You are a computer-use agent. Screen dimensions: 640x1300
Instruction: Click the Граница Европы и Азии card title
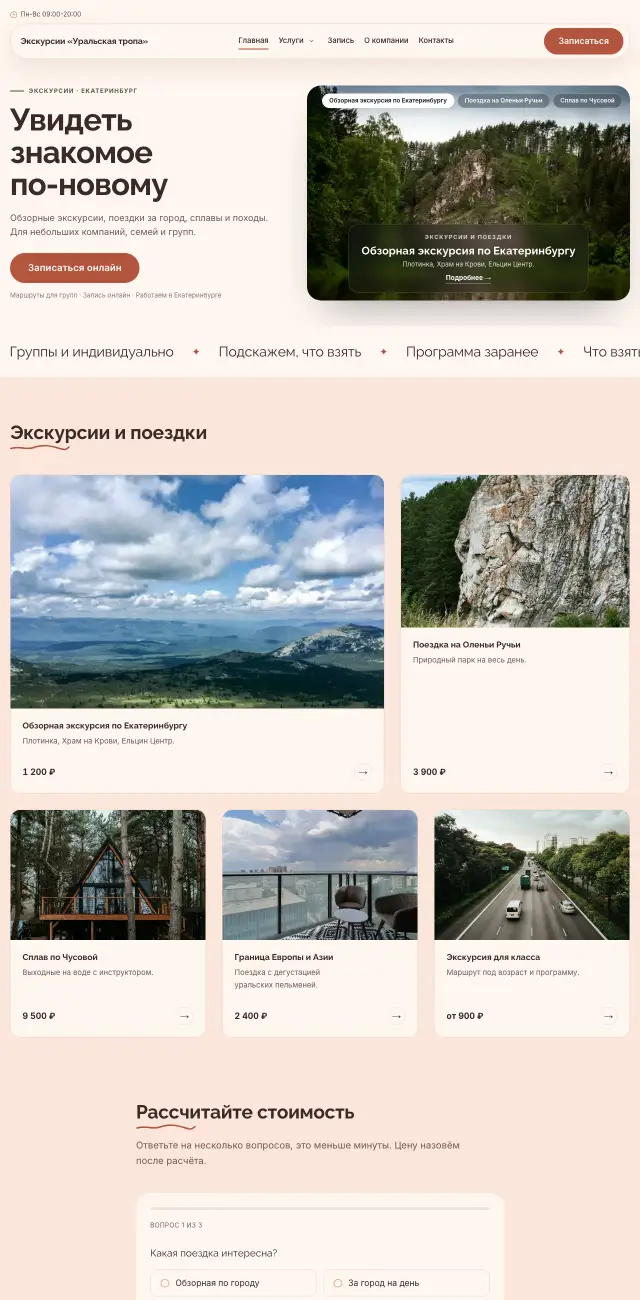click(x=284, y=957)
